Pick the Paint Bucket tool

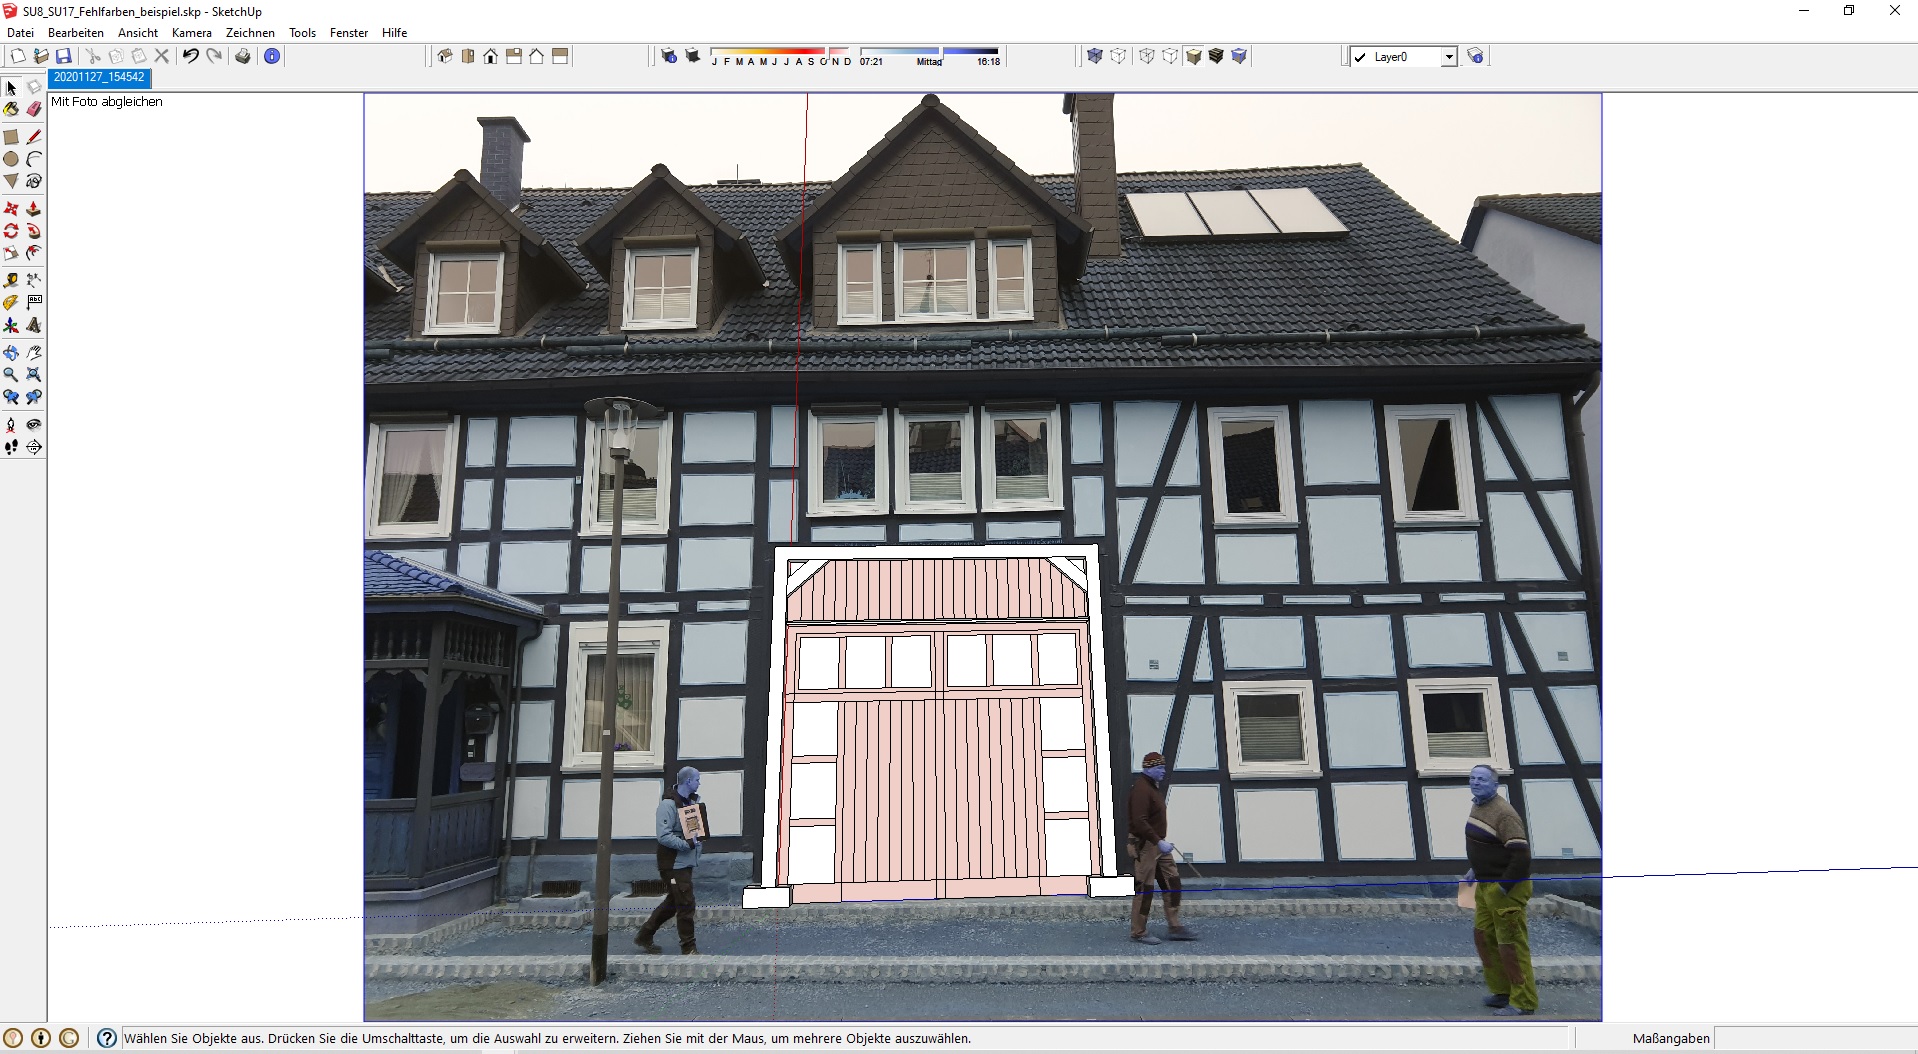coord(11,109)
